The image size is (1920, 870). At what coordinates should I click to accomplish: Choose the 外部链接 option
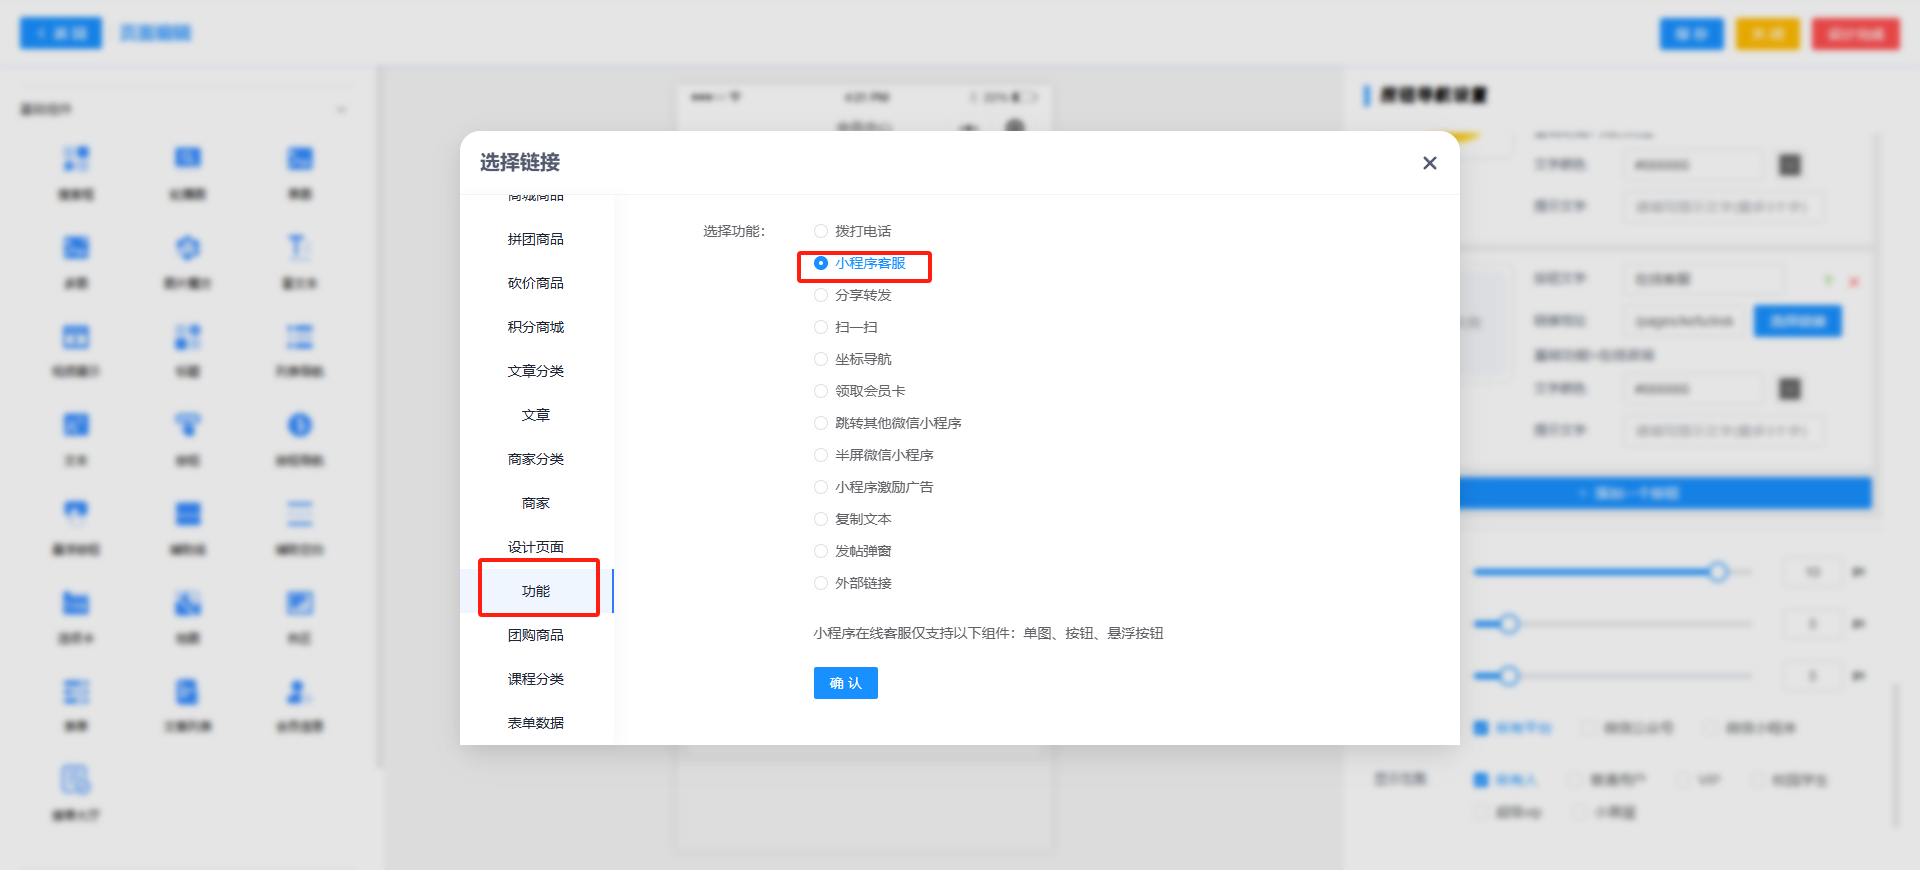pos(821,583)
